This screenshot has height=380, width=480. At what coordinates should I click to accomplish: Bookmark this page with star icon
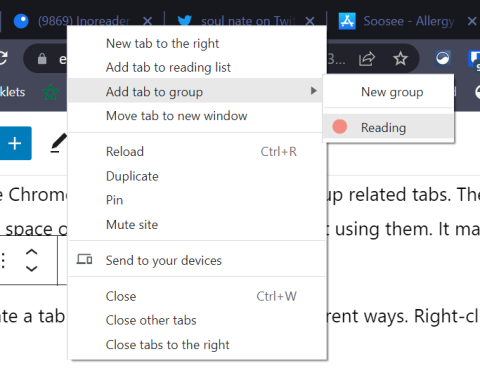click(400, 59)
